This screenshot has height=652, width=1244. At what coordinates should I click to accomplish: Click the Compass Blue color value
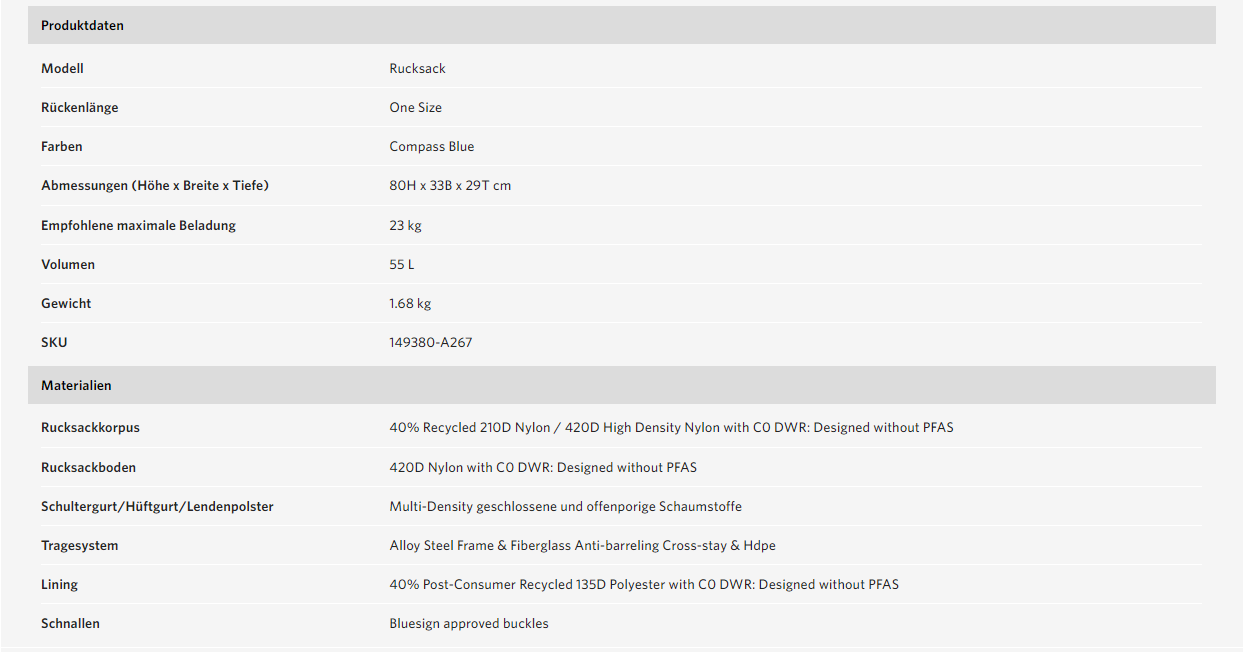pos(431,146)
